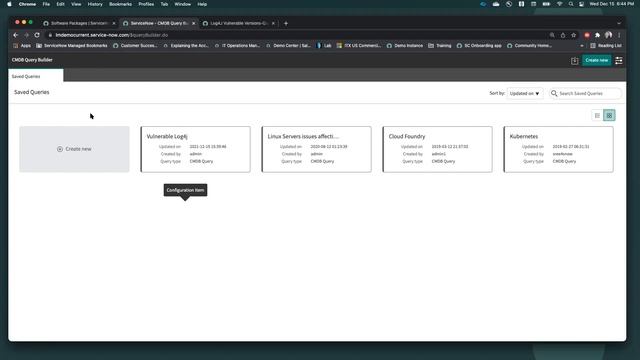This screenshot has height=360, width=640.
Task: Click the plus icon in the Create new card
Action: click(60, 149)
